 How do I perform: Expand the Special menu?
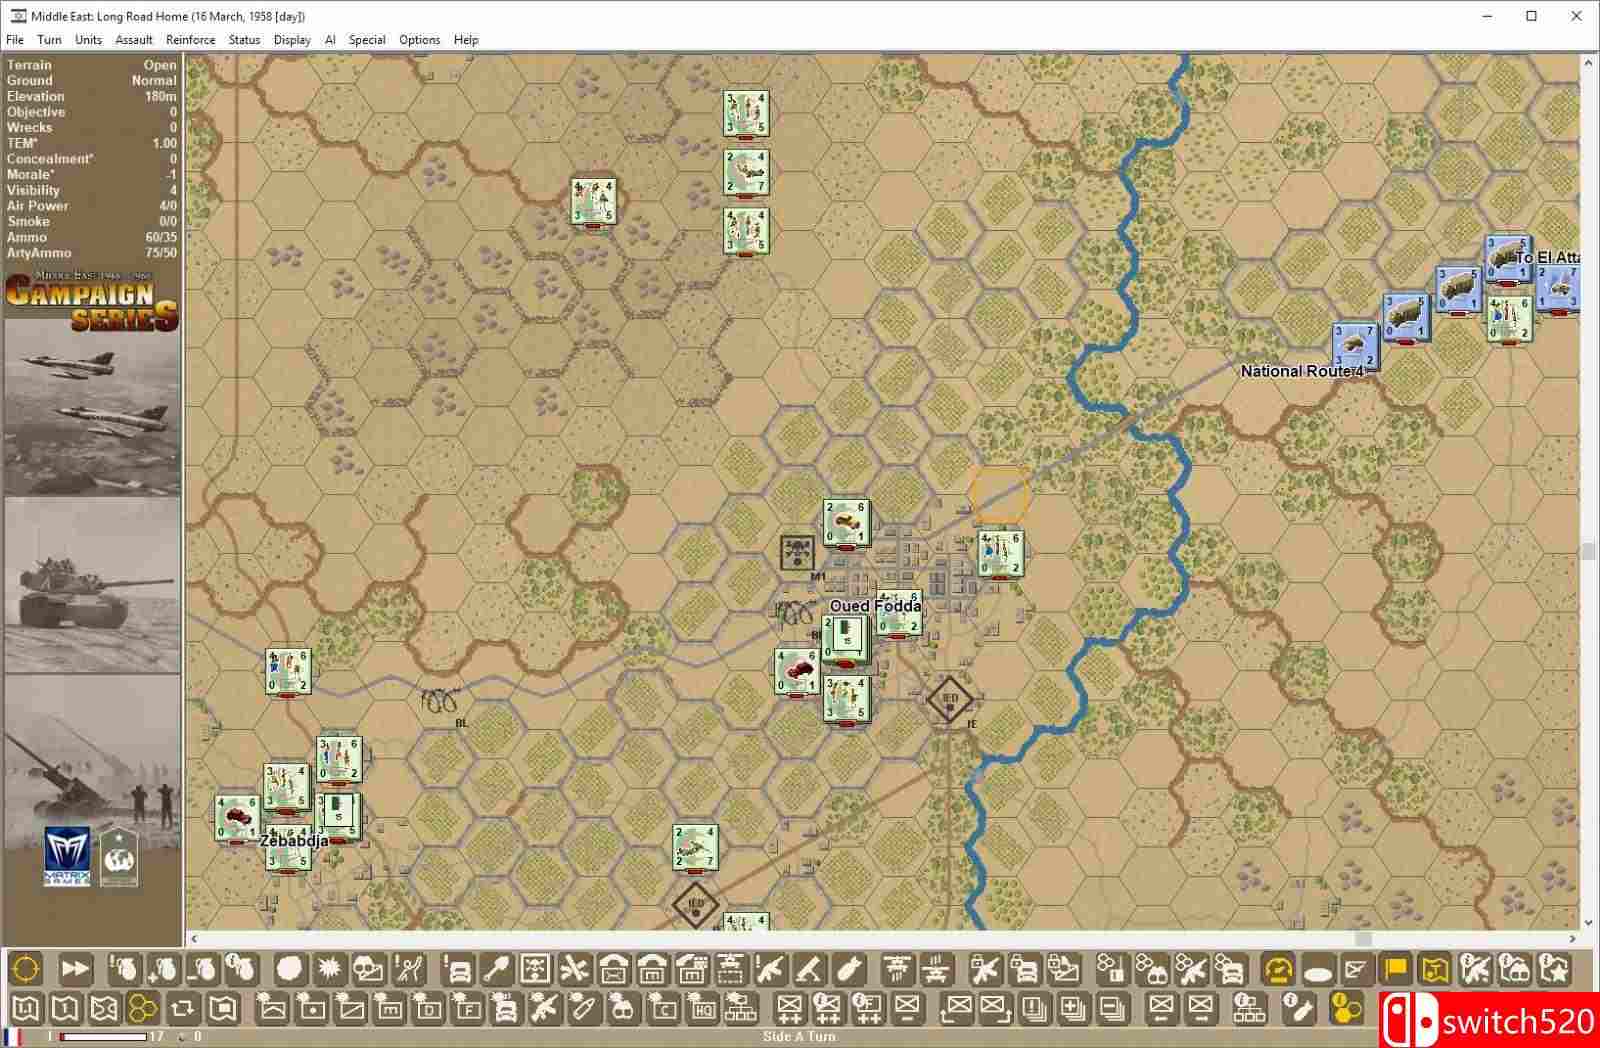coord(367,40)
